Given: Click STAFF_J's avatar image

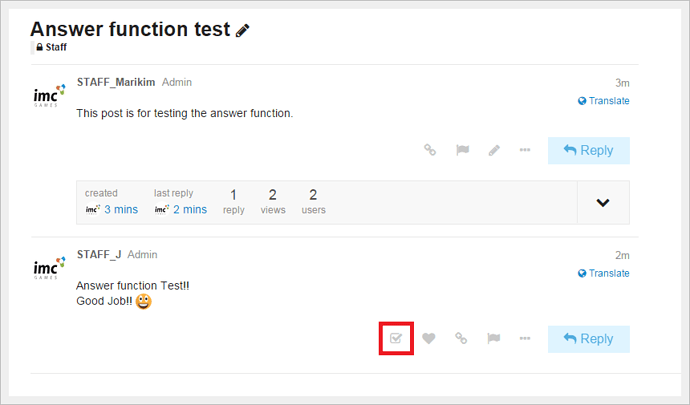Looking at the screenshot, I should [49, 269].
